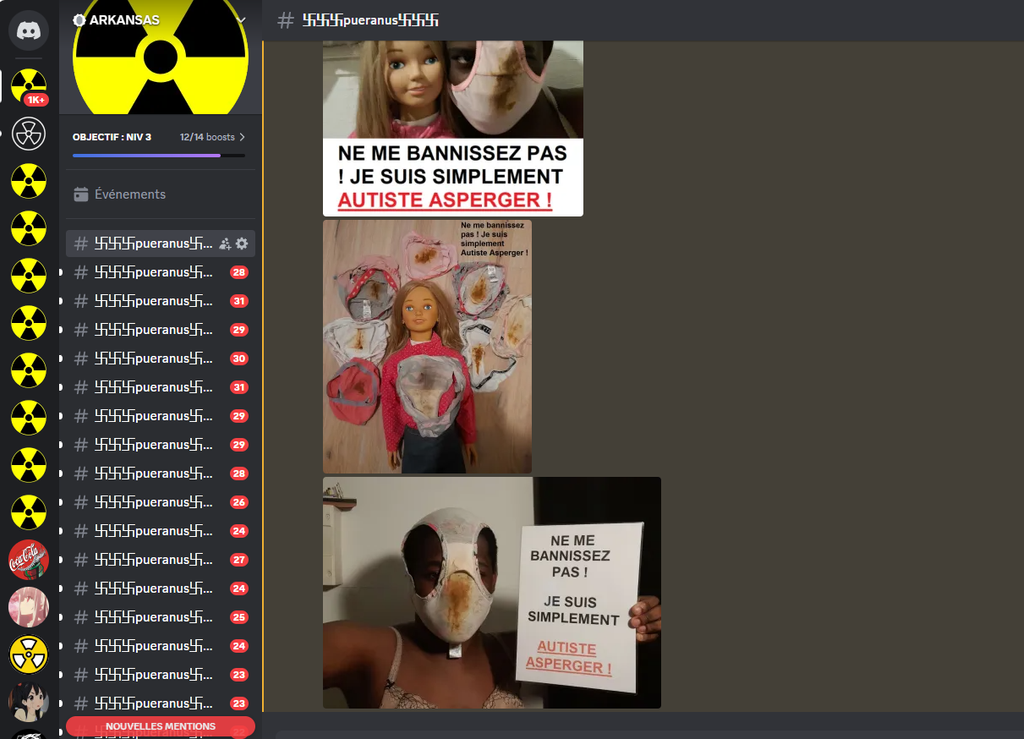
Task: Click the calendar icon beside Événements
Action: 82,194
